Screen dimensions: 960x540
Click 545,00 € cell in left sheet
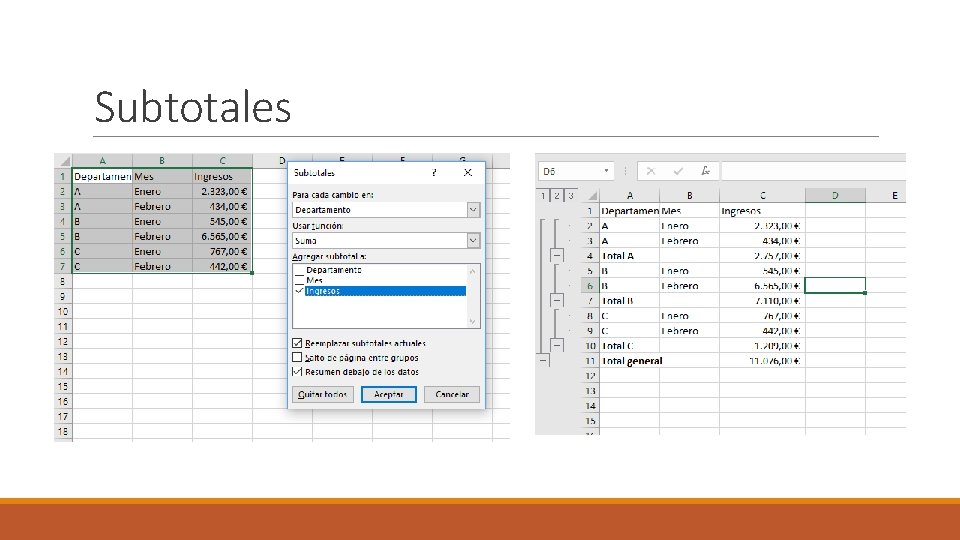tap(222, 222)
